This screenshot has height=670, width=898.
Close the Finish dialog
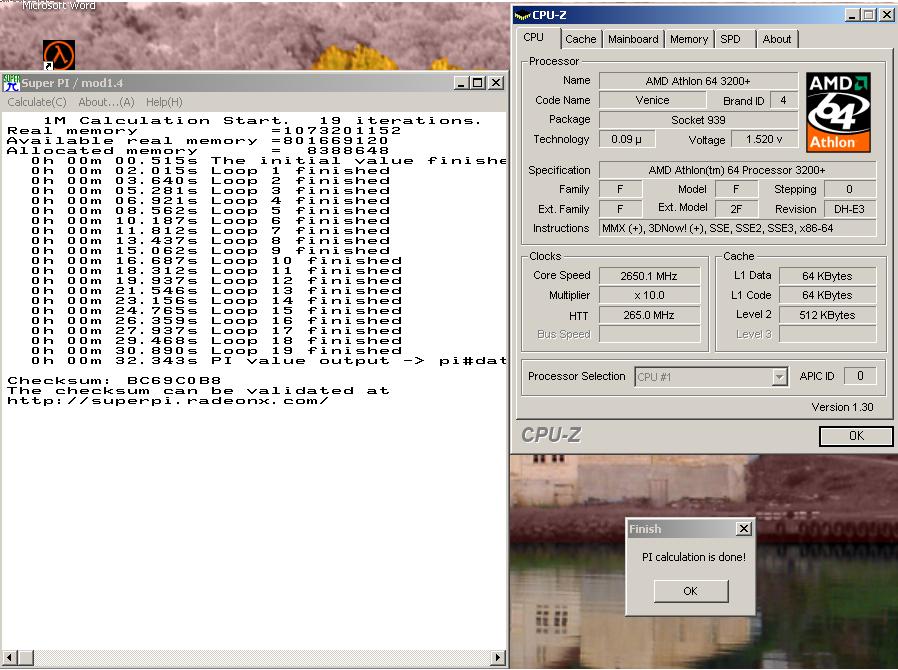[743, 529]
